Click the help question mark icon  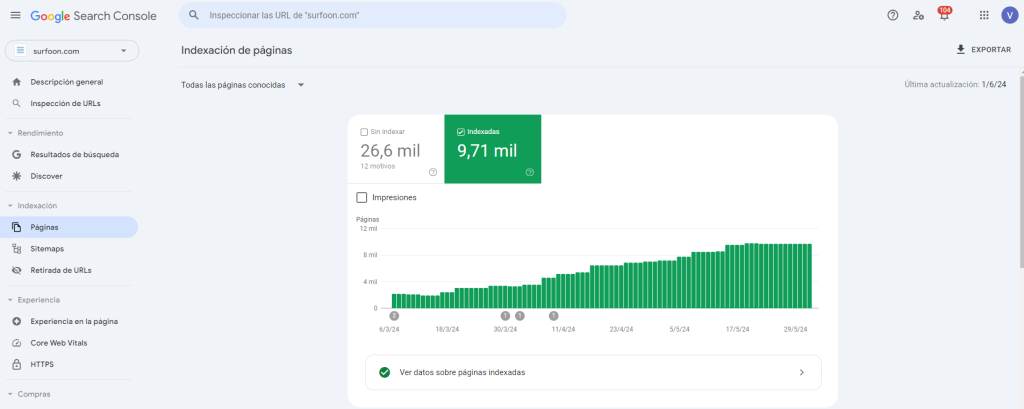coord(893,15)
